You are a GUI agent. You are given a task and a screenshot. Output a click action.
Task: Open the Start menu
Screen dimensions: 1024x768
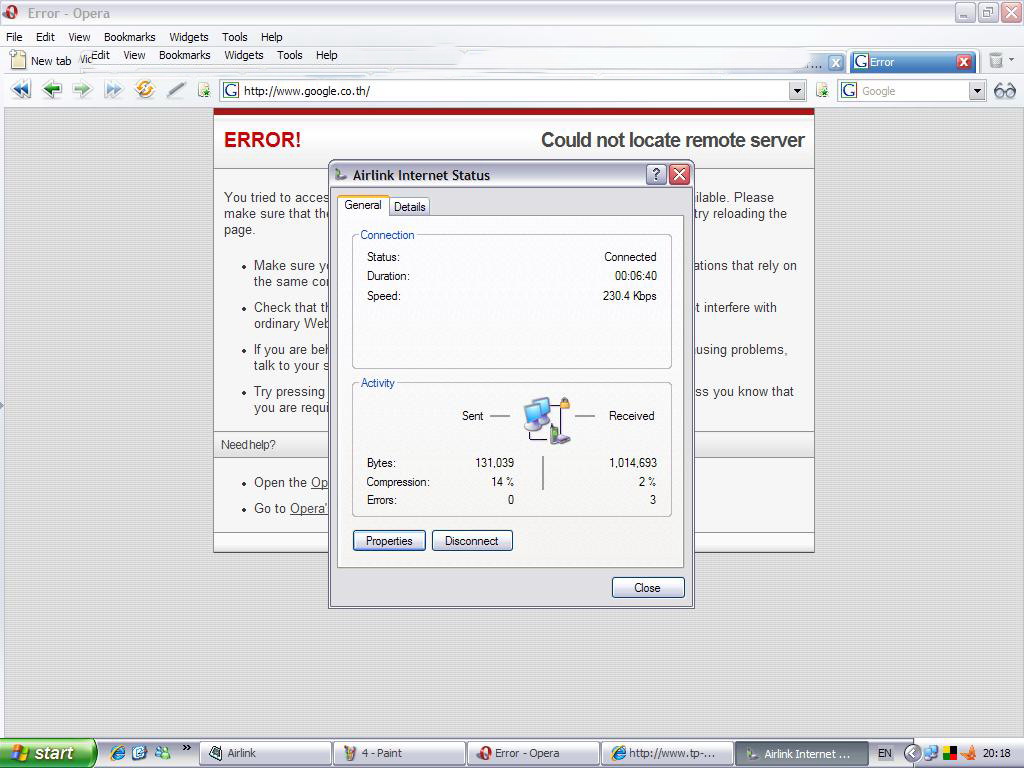click(47, 753)
